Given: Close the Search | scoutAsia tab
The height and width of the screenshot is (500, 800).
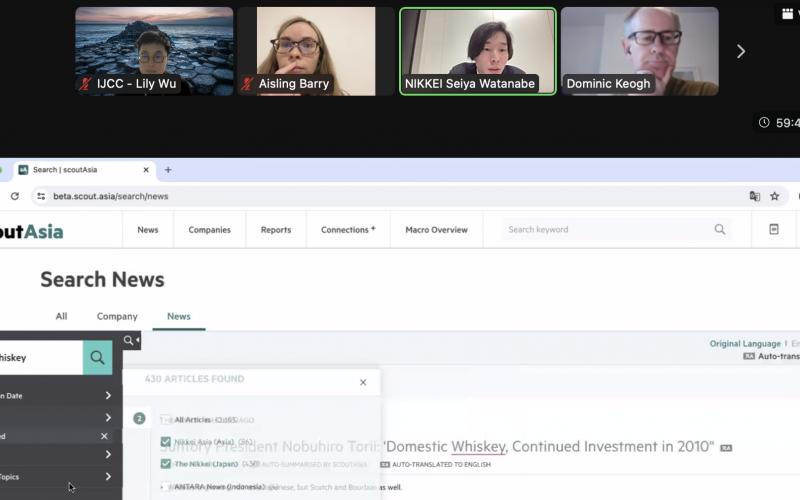Looking at the screenshot, I should pyautogui.click(x=146, y=170).
